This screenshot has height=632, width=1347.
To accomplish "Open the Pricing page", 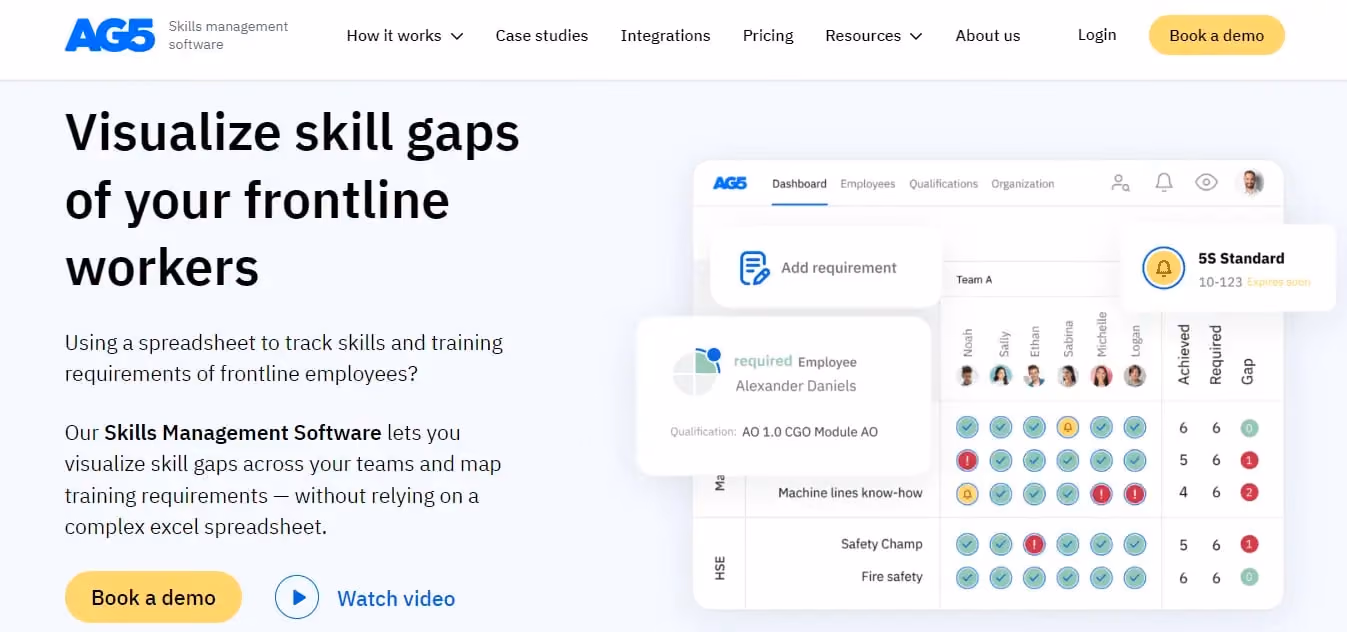I will coord(768,35).
